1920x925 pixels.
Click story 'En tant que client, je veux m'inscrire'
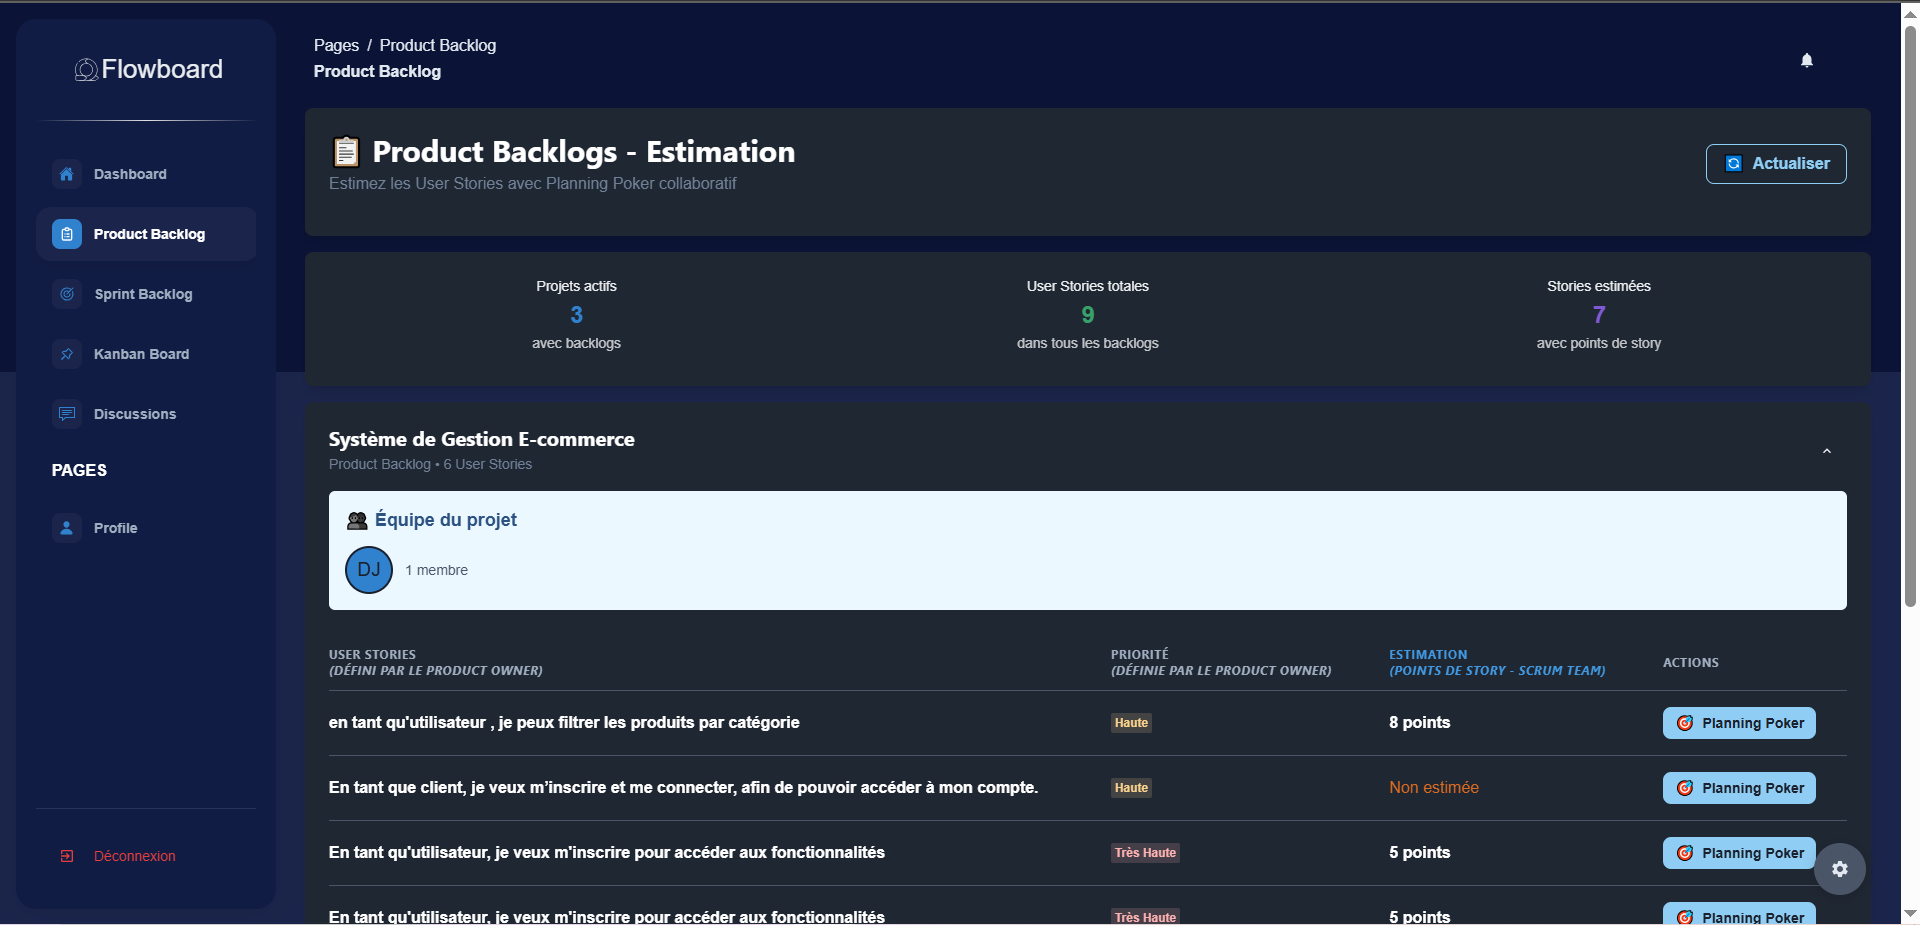pyautogui.click(x=683, y=788)
